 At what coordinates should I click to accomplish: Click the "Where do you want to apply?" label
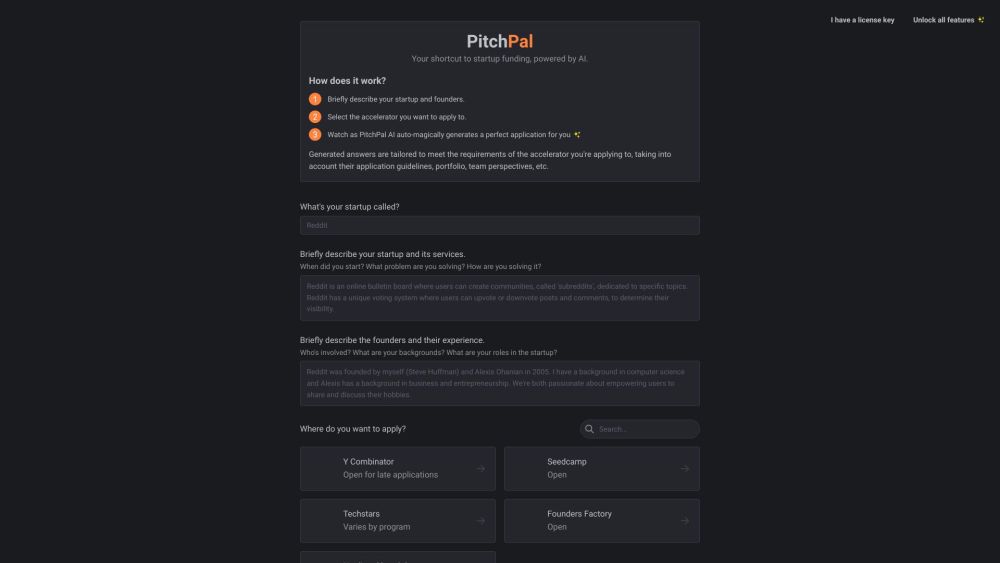click(x=353, y=429)
